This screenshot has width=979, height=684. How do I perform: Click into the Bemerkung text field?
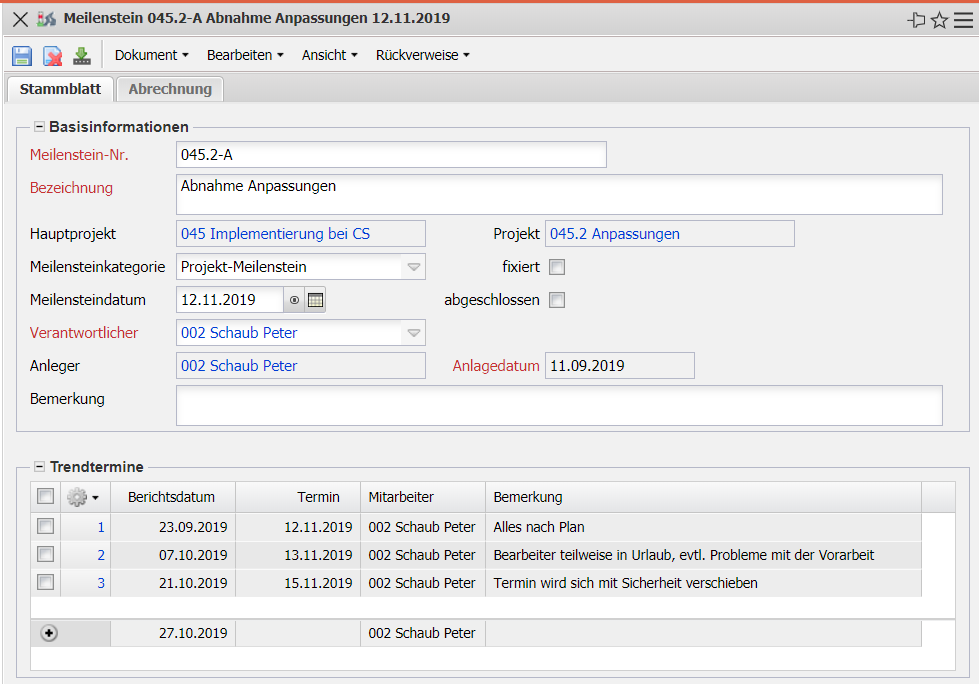(559, 405)
